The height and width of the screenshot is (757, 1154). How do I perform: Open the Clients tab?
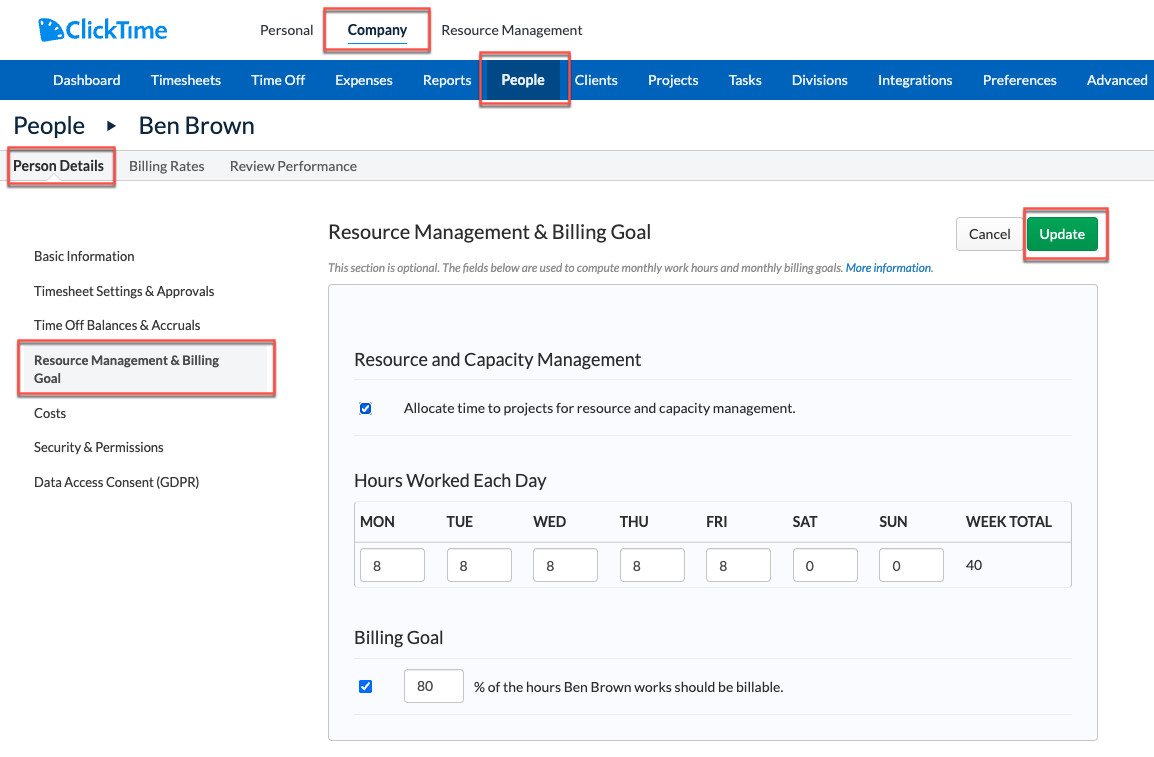[596, 80]
